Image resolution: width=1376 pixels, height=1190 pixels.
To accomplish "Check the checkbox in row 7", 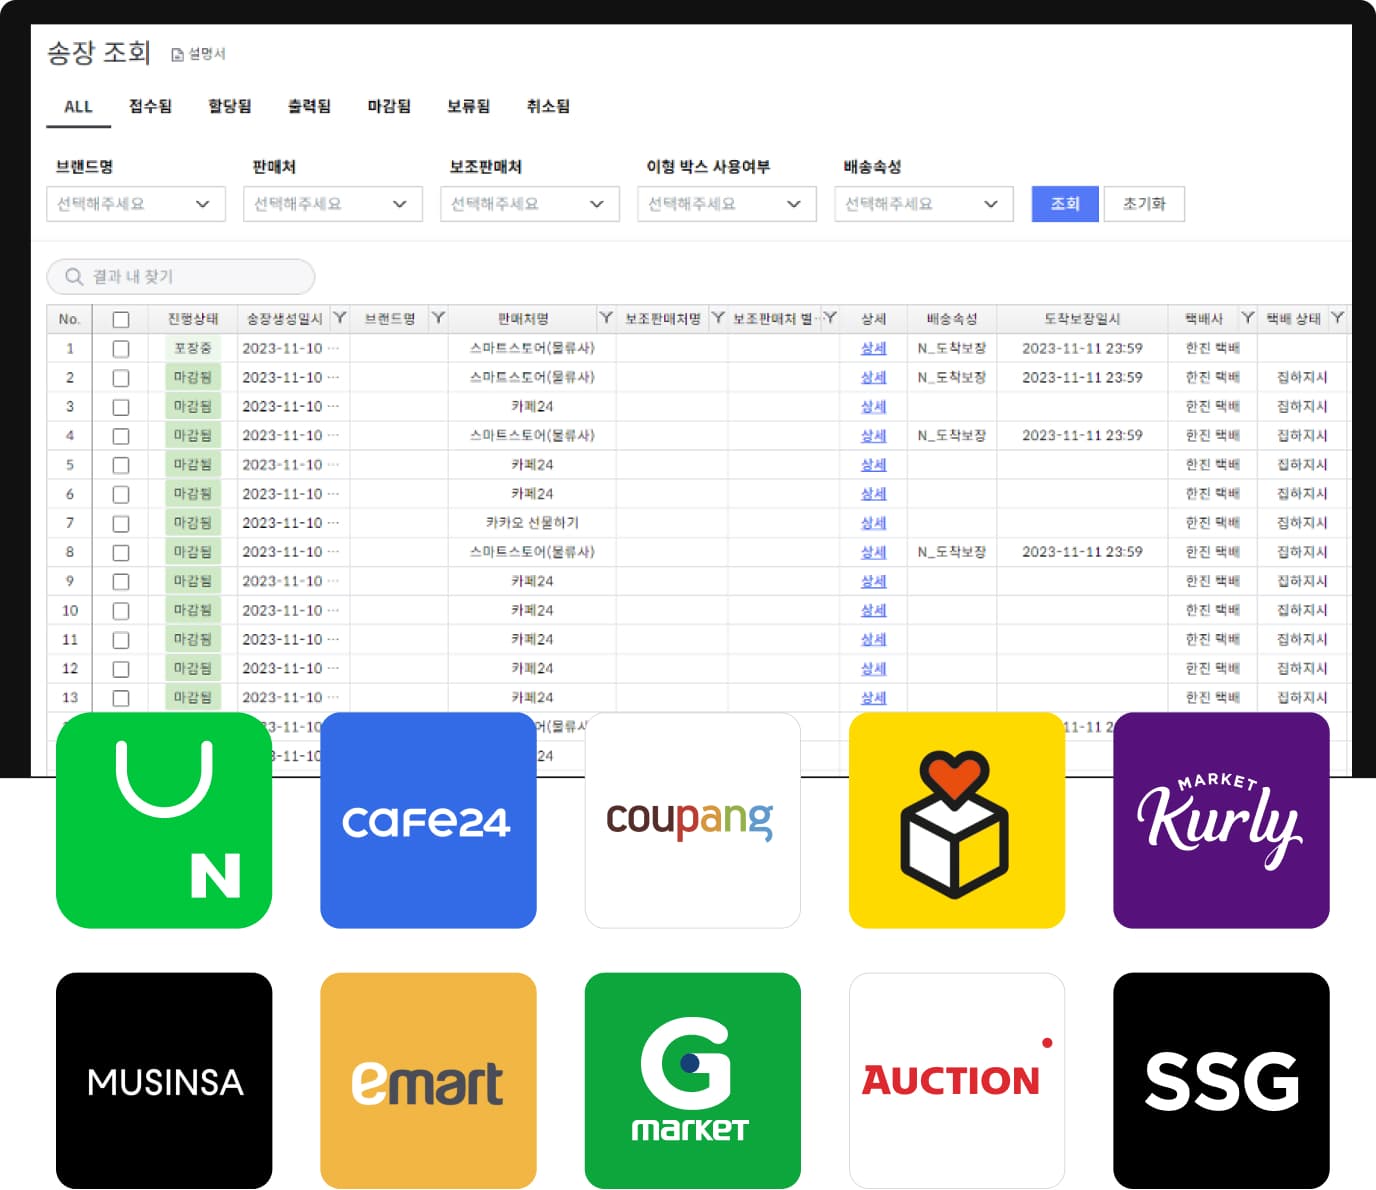I will click(121, 523).
